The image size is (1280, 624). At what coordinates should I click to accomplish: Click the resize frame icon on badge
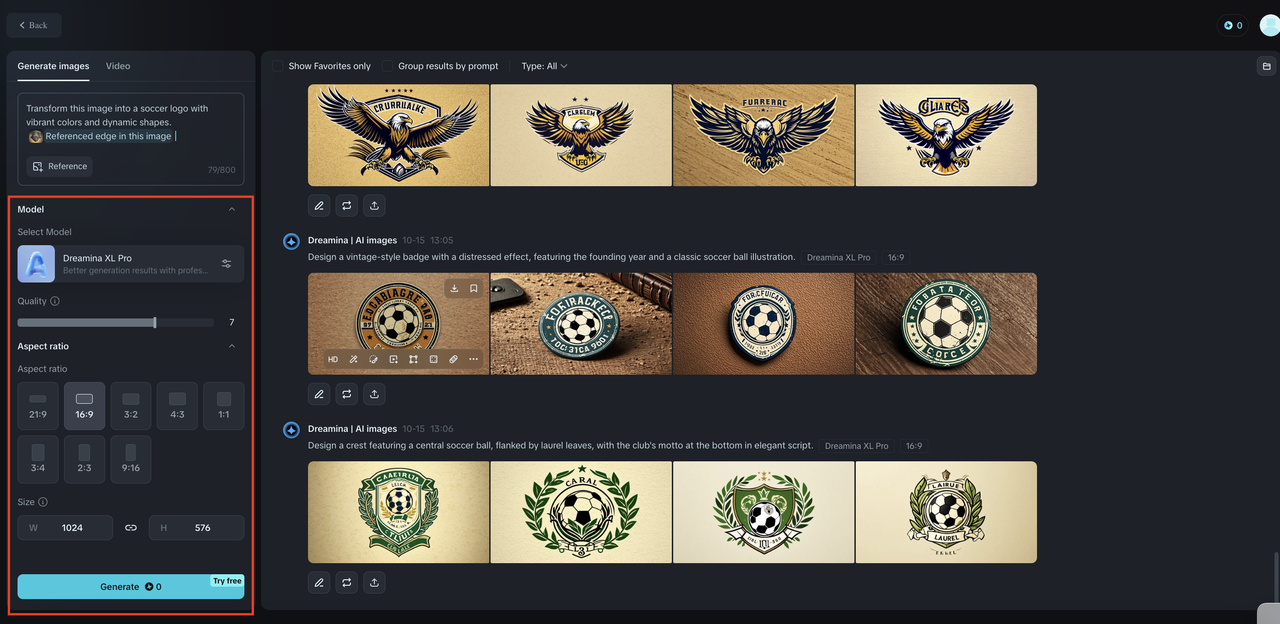(x=433, y=359)
